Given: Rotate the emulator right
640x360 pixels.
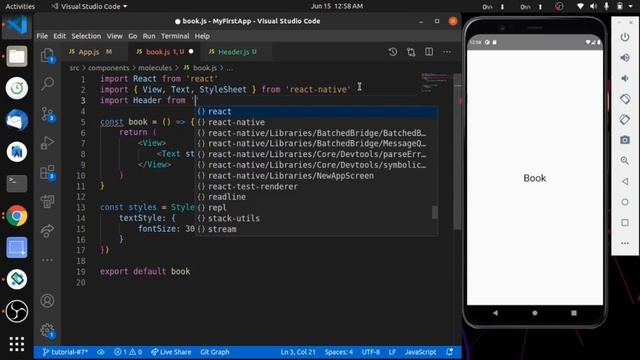Looking at the screenshot, I should (x=625, y=120).
